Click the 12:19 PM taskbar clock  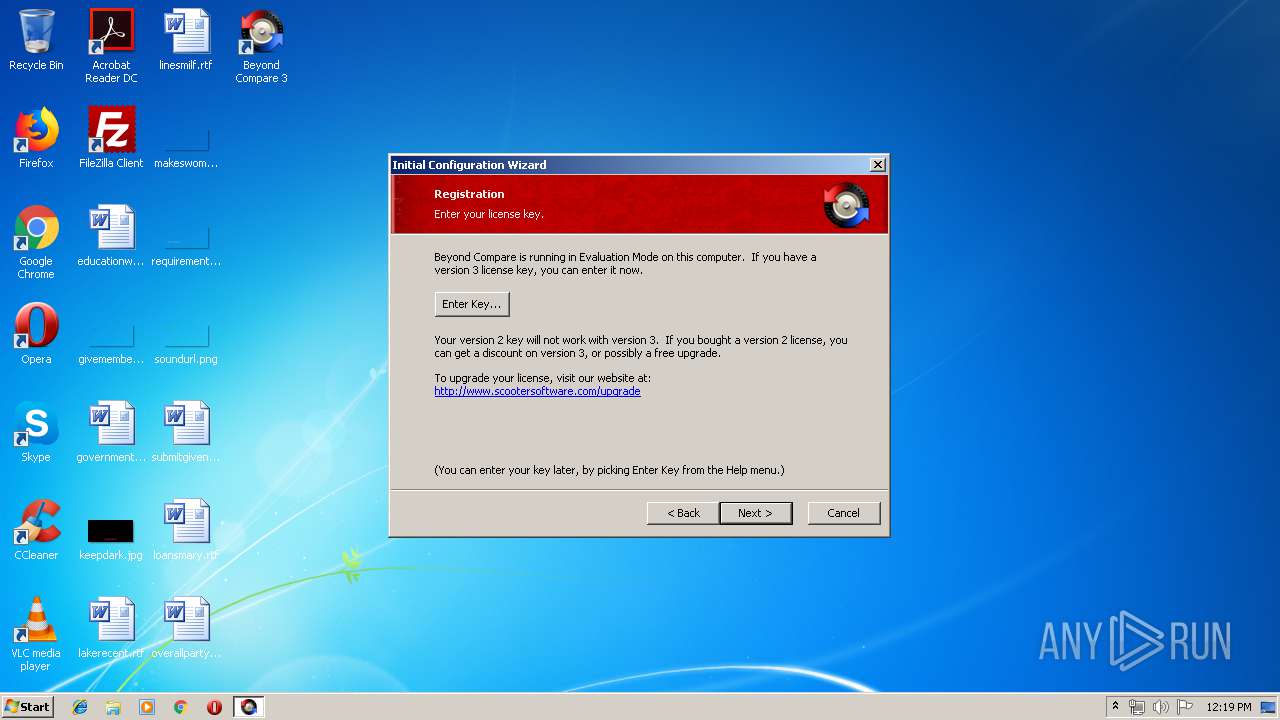(x=1229, y=707)
